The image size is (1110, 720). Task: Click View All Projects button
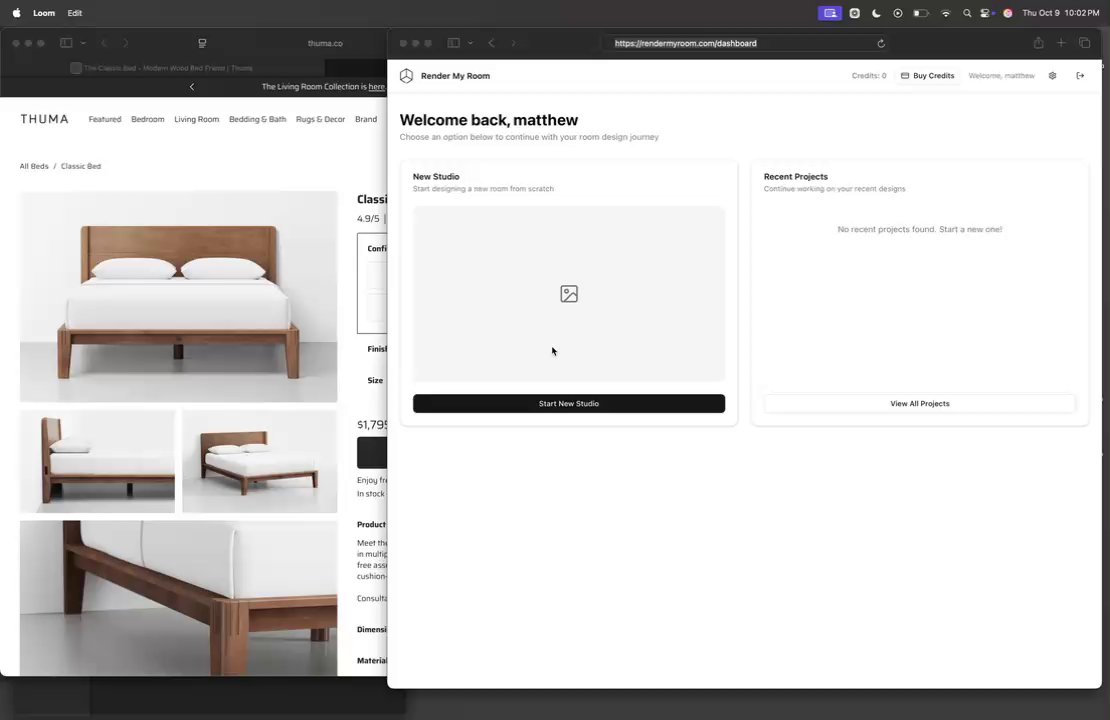pyautogui.click(x=920, y=404)
